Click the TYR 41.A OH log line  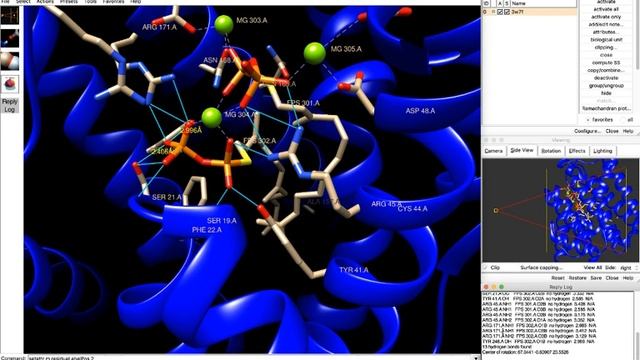pos(538,299)
